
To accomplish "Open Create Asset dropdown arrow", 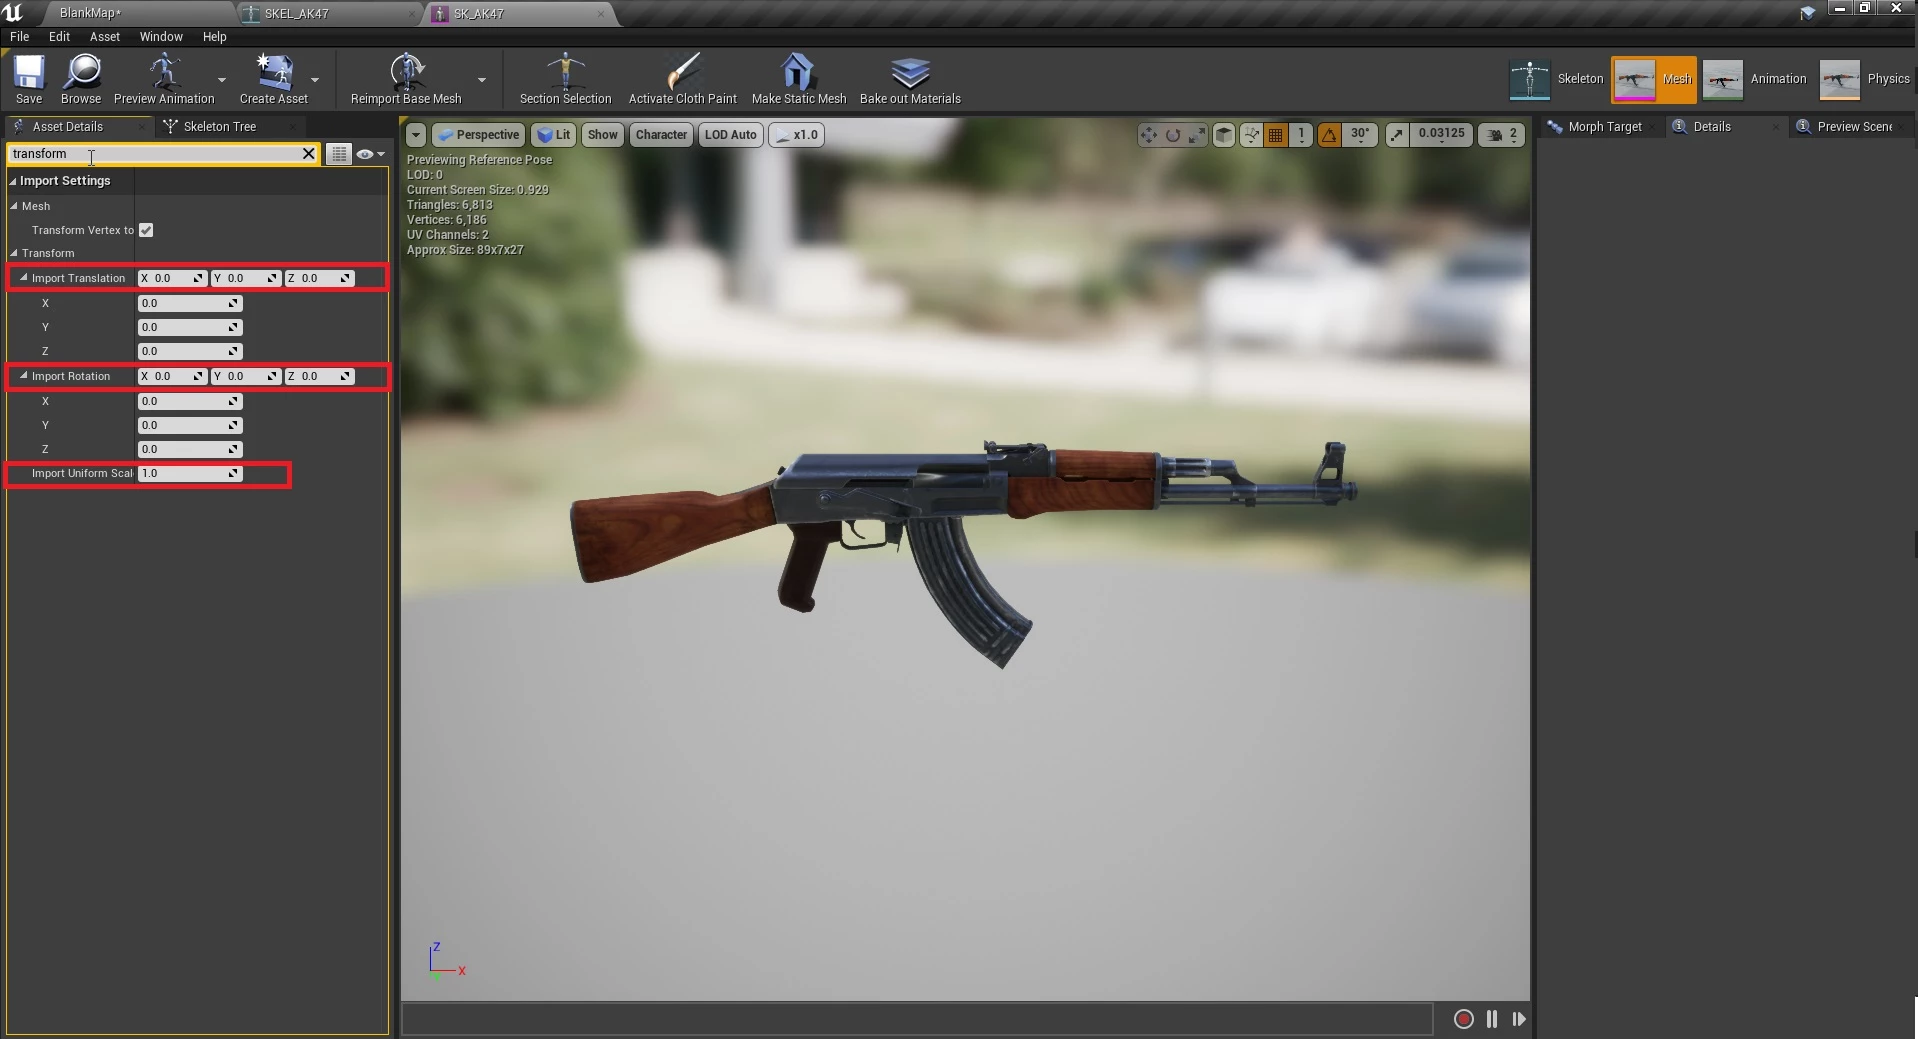I will coord(315,79).
